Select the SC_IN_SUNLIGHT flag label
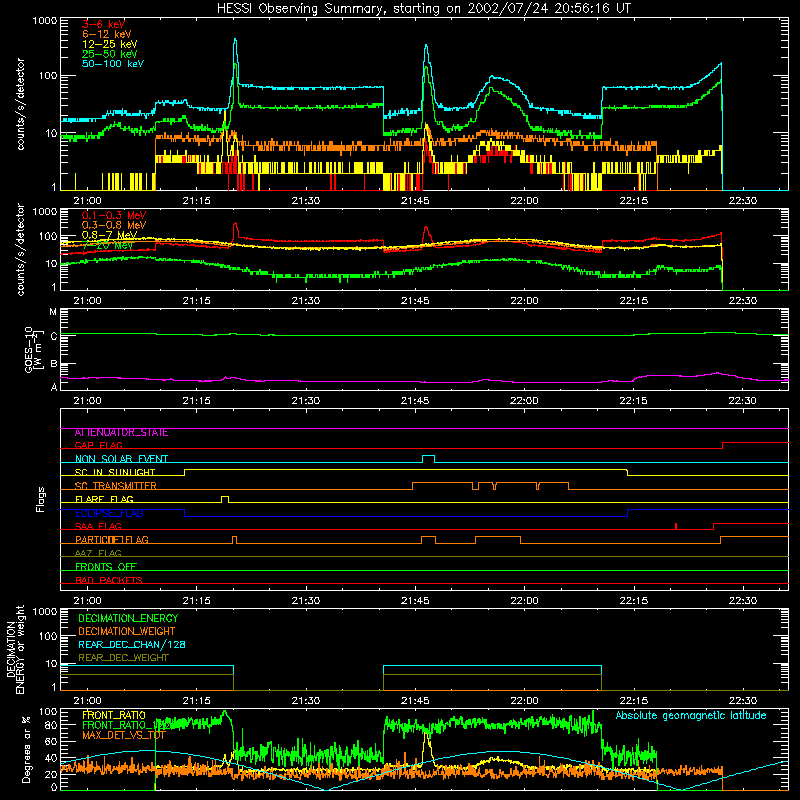 115,472
